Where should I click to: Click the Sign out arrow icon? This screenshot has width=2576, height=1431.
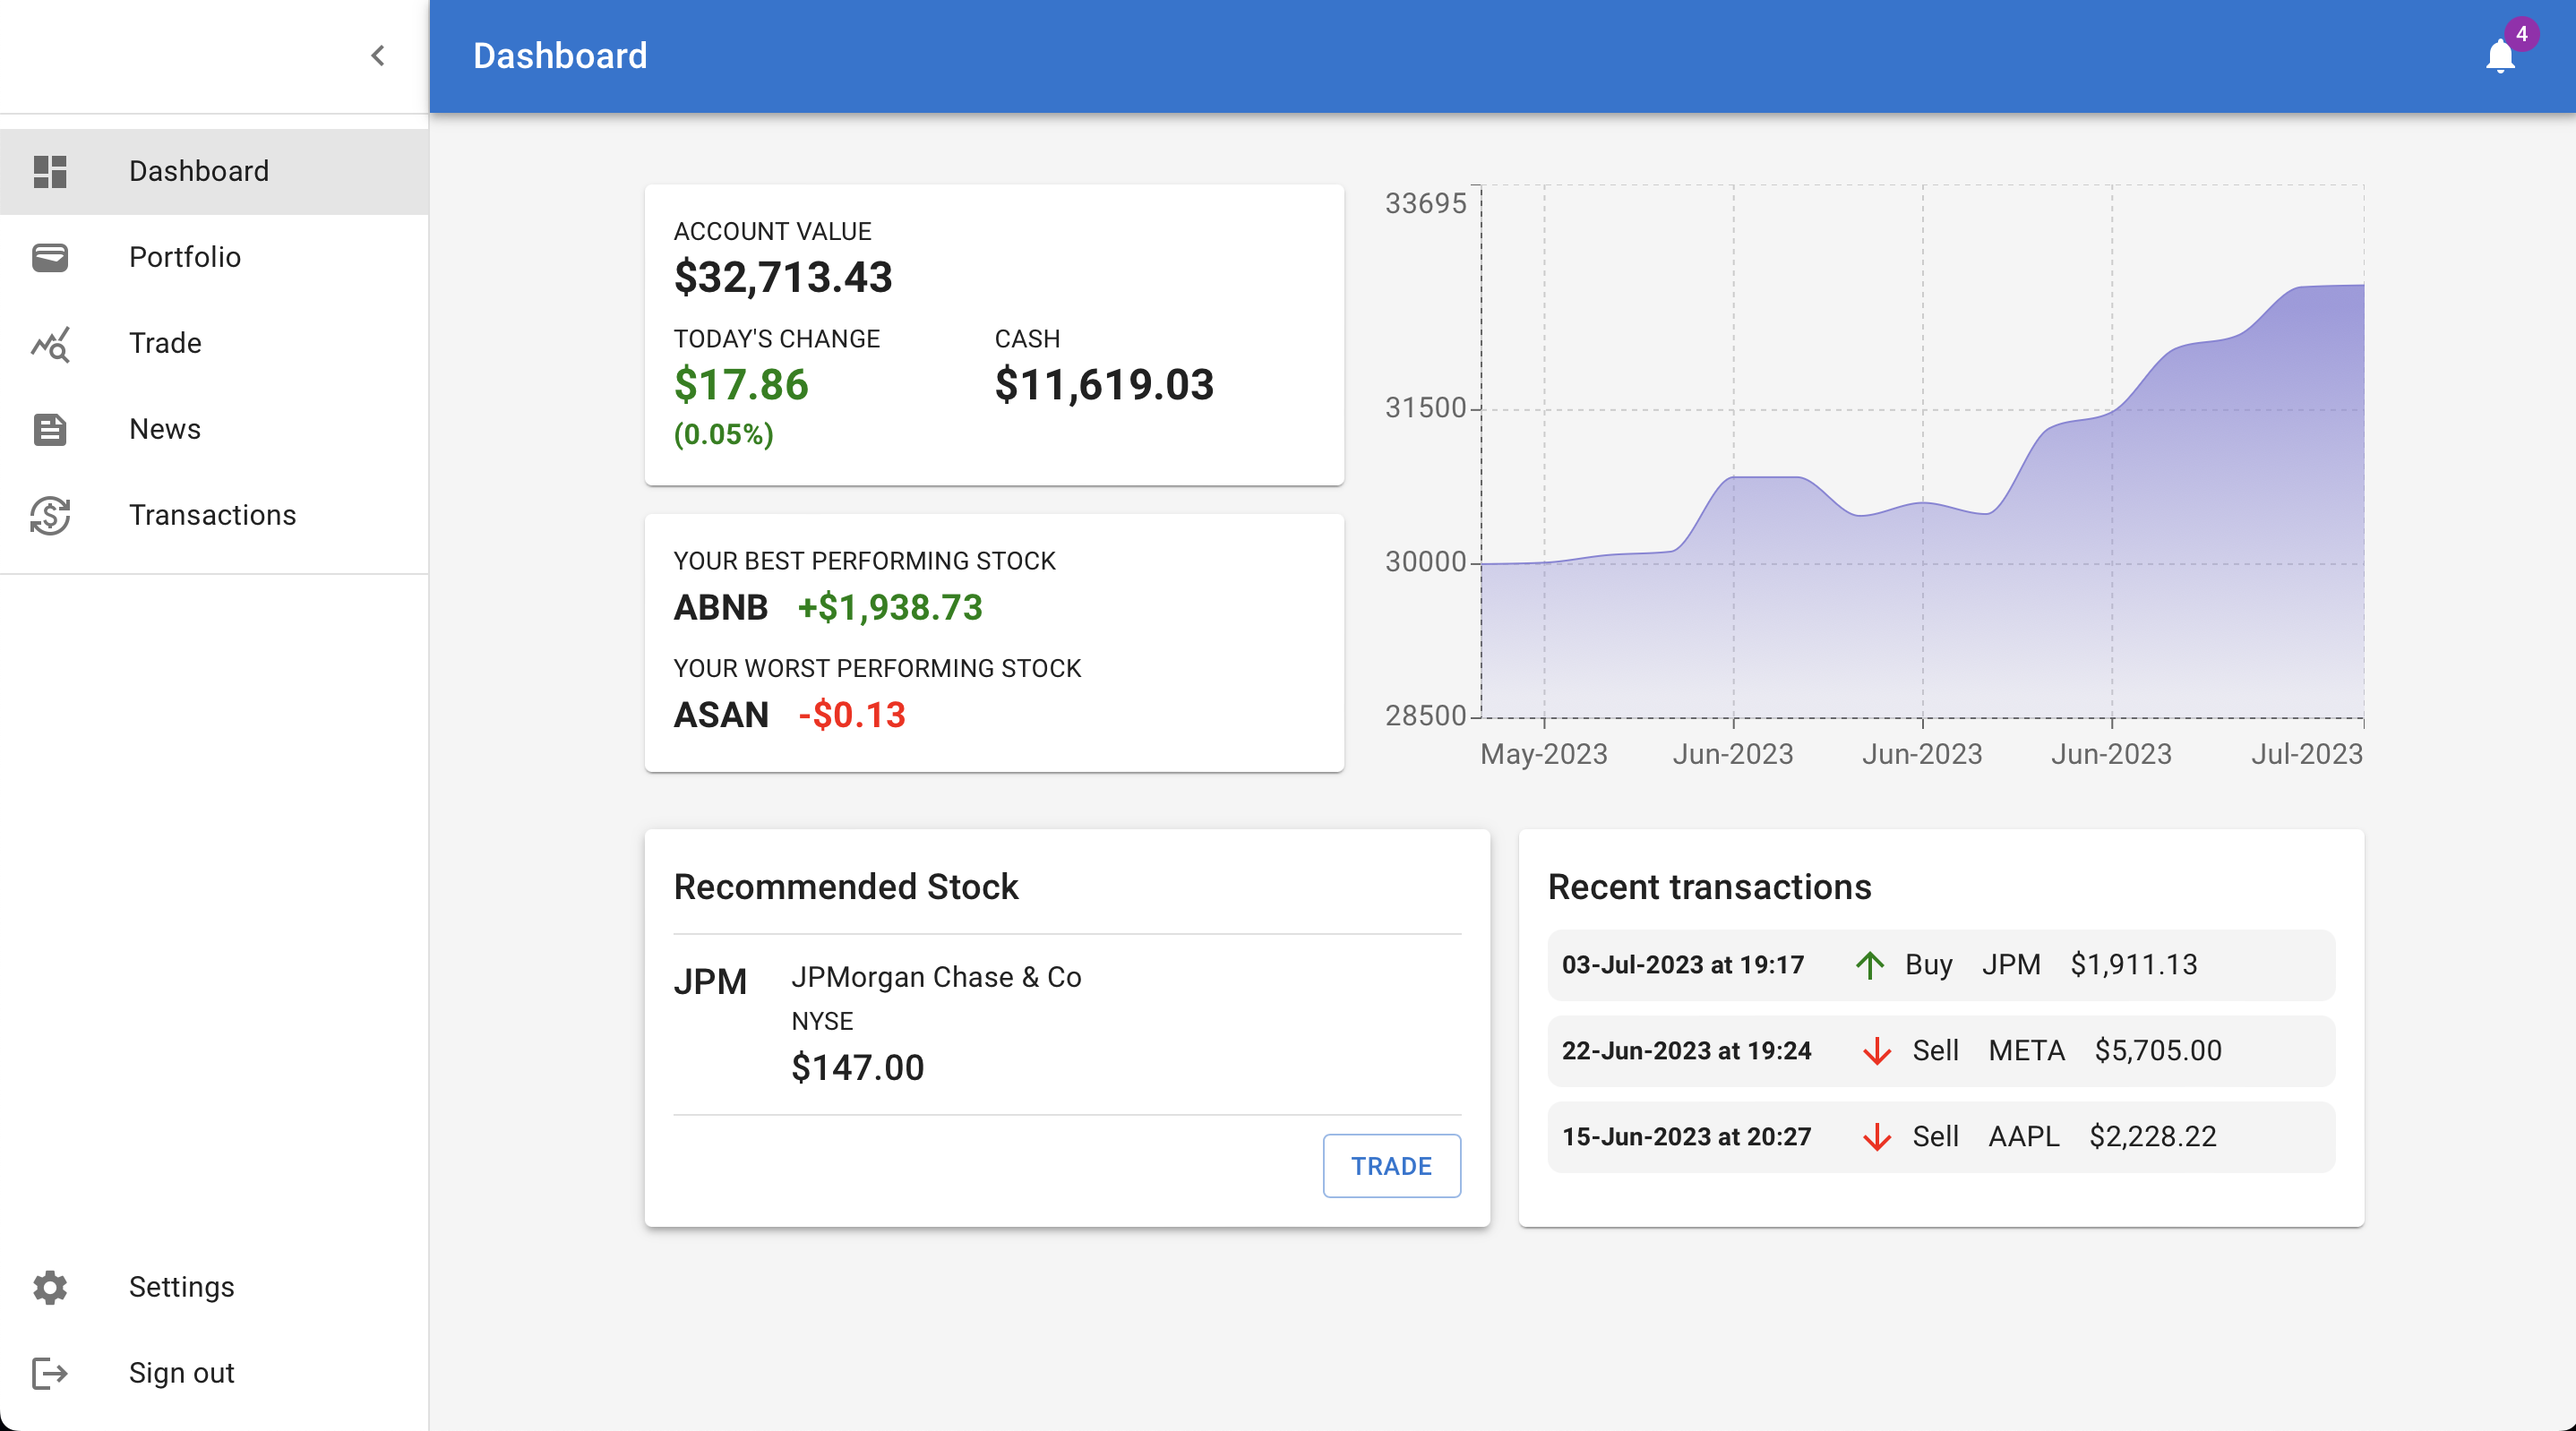[50, 1373]
